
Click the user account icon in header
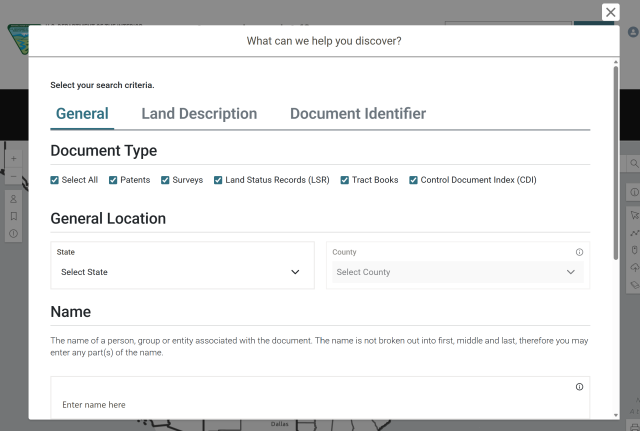click(633, 32)
